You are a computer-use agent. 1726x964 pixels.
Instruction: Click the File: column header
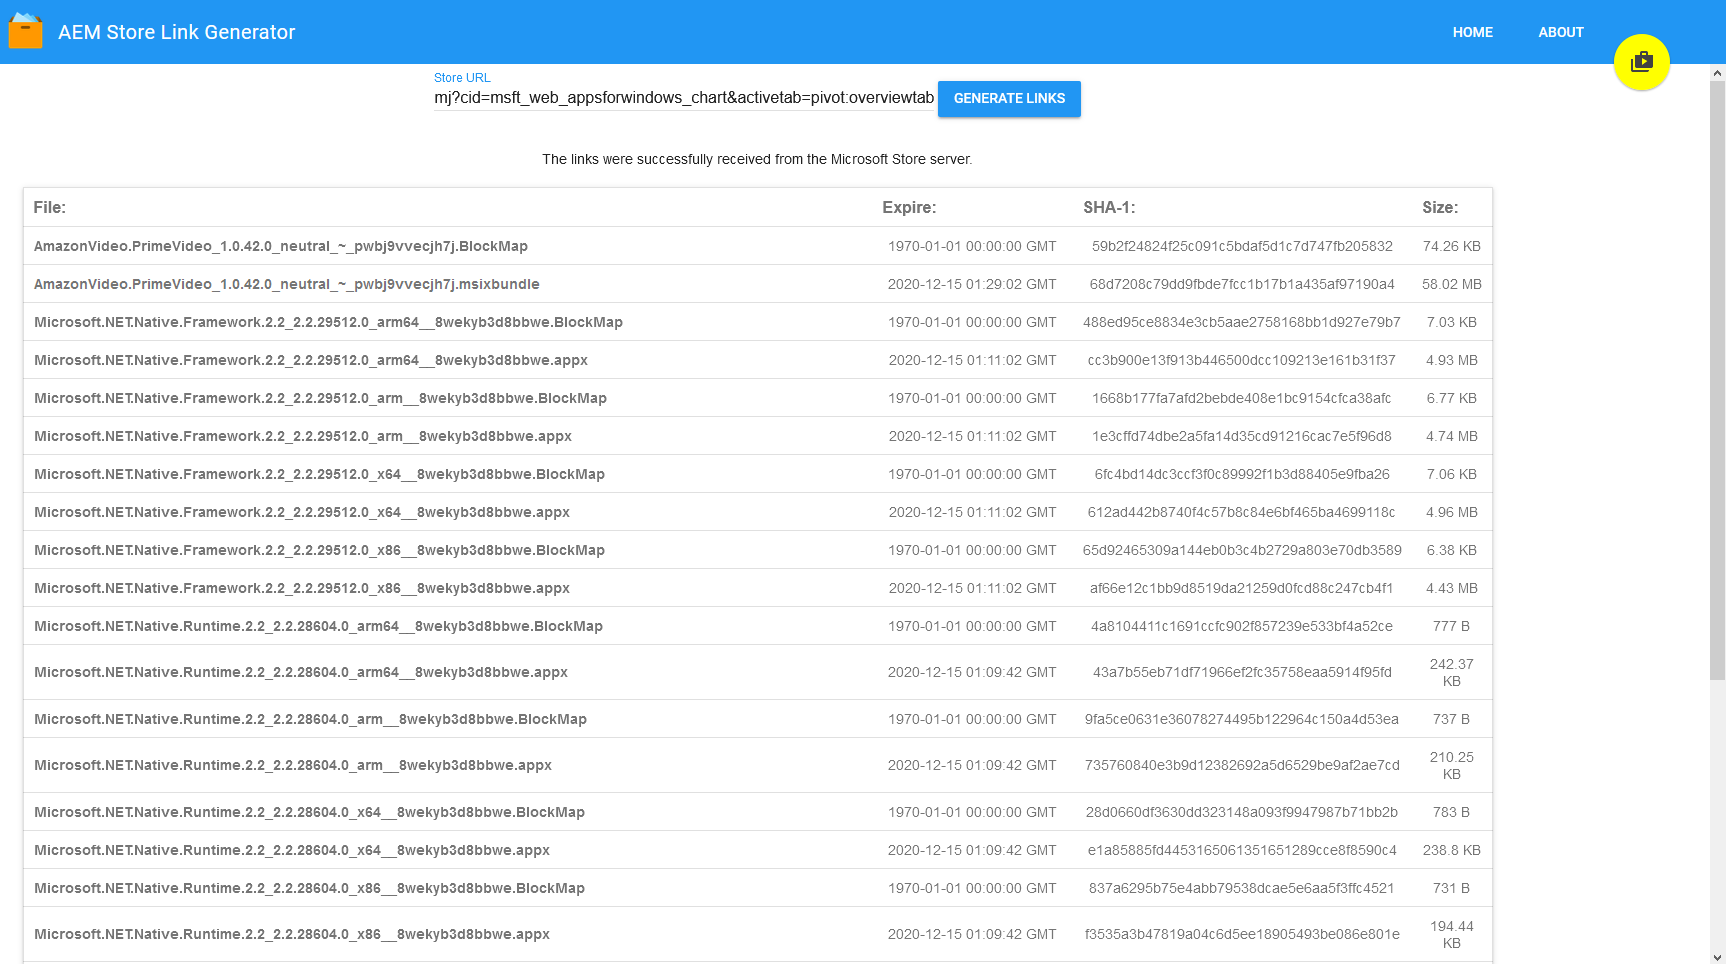(x=50, y=207)
